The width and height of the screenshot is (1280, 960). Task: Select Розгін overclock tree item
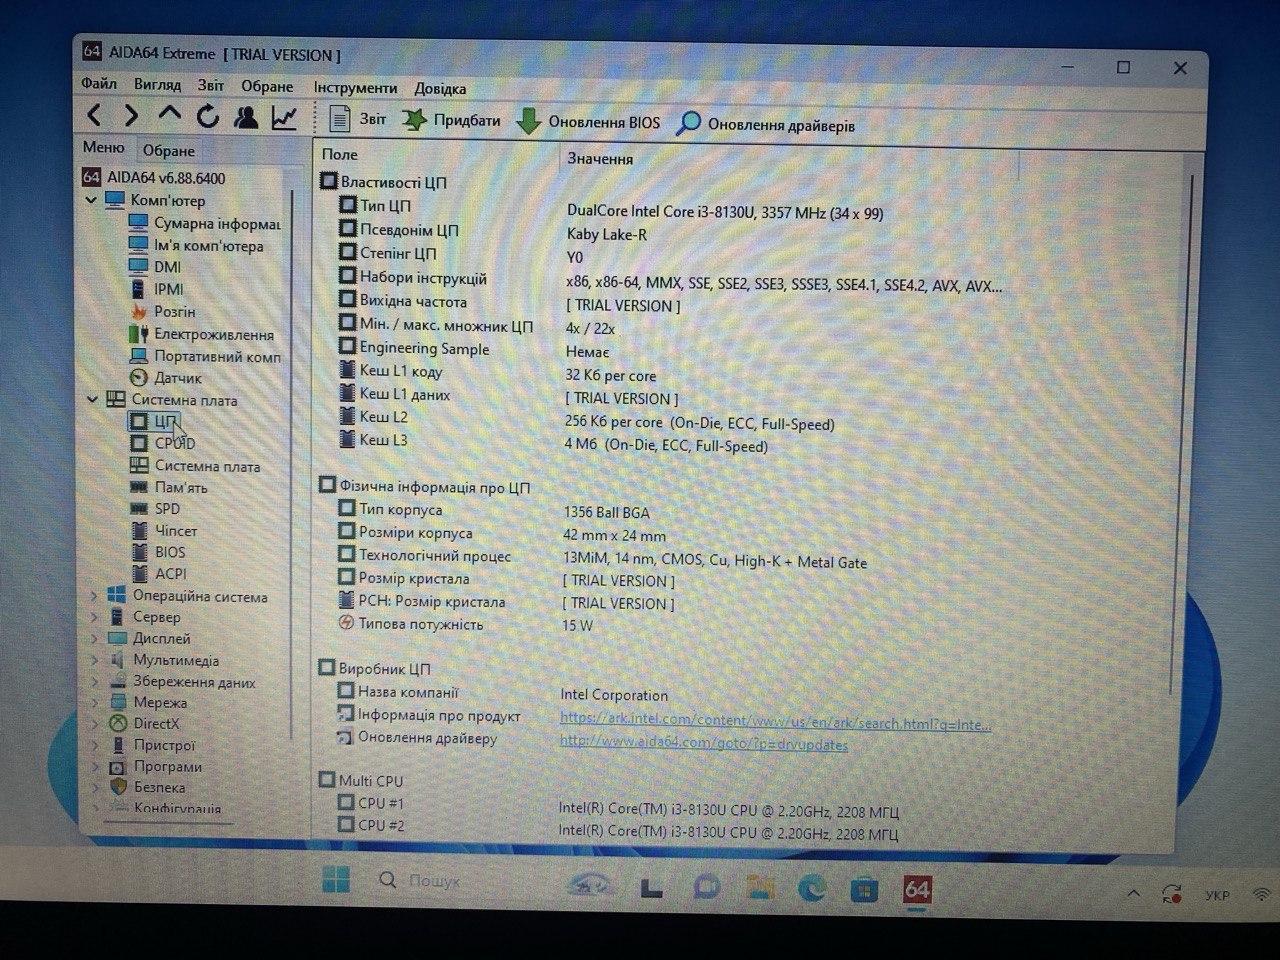click(162, 312)
